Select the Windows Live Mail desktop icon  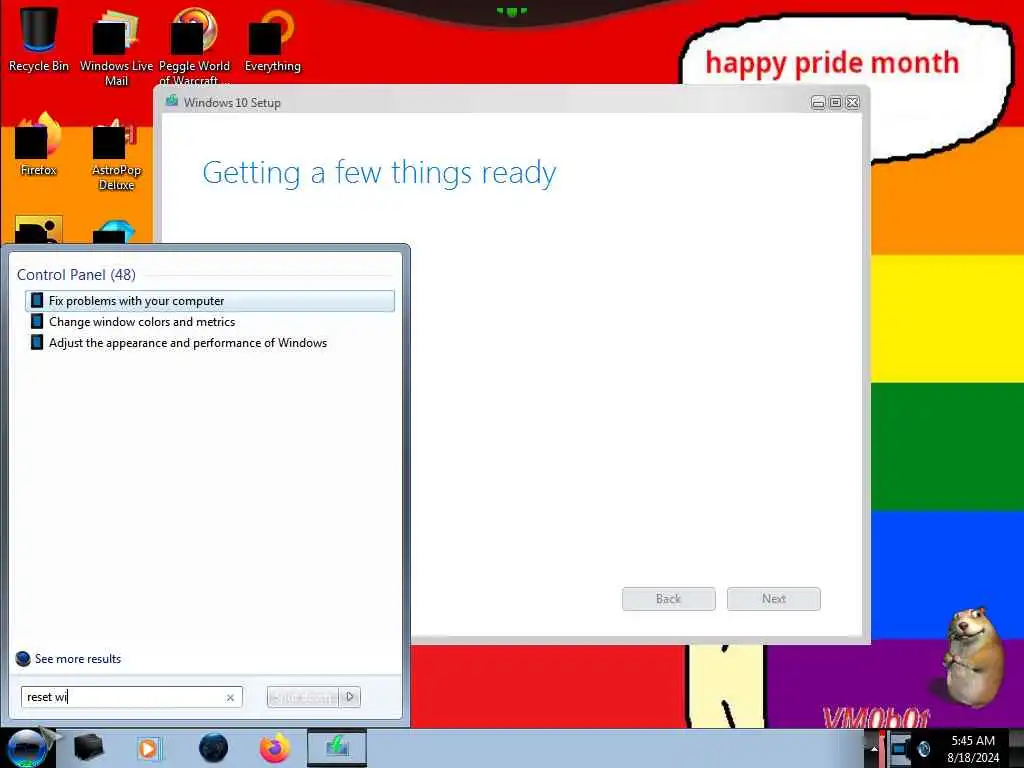click(116, 47)
